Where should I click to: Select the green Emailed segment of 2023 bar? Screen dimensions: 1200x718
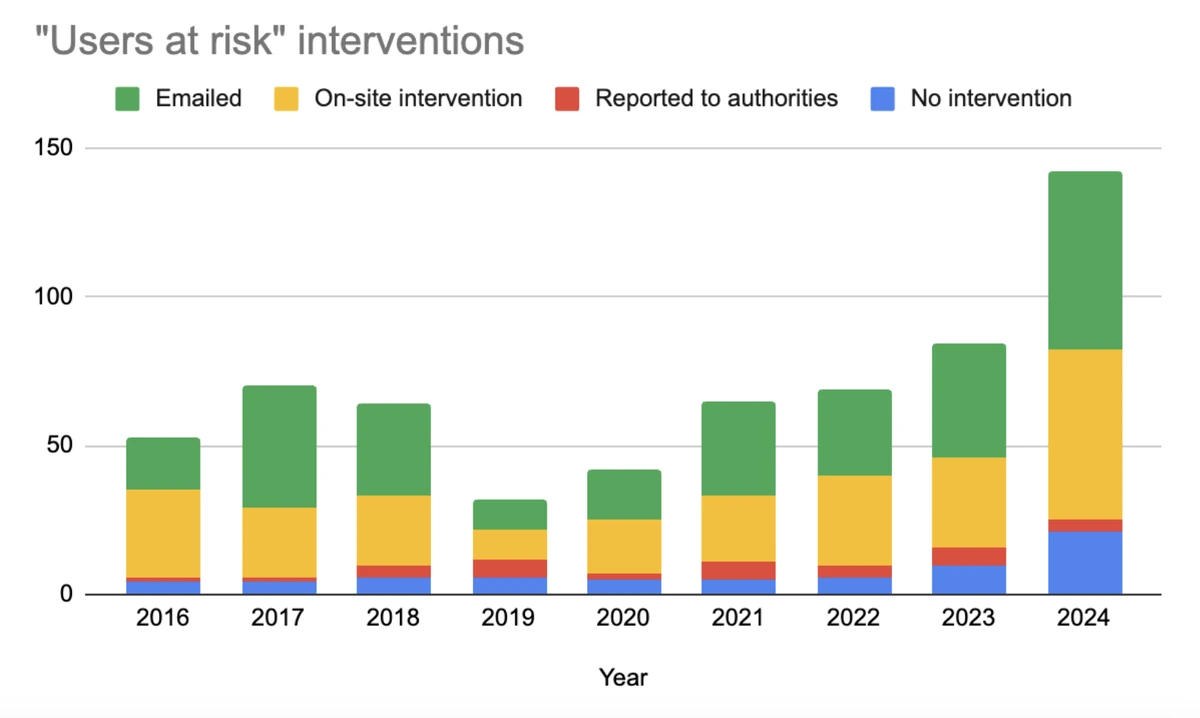[969, 400]
